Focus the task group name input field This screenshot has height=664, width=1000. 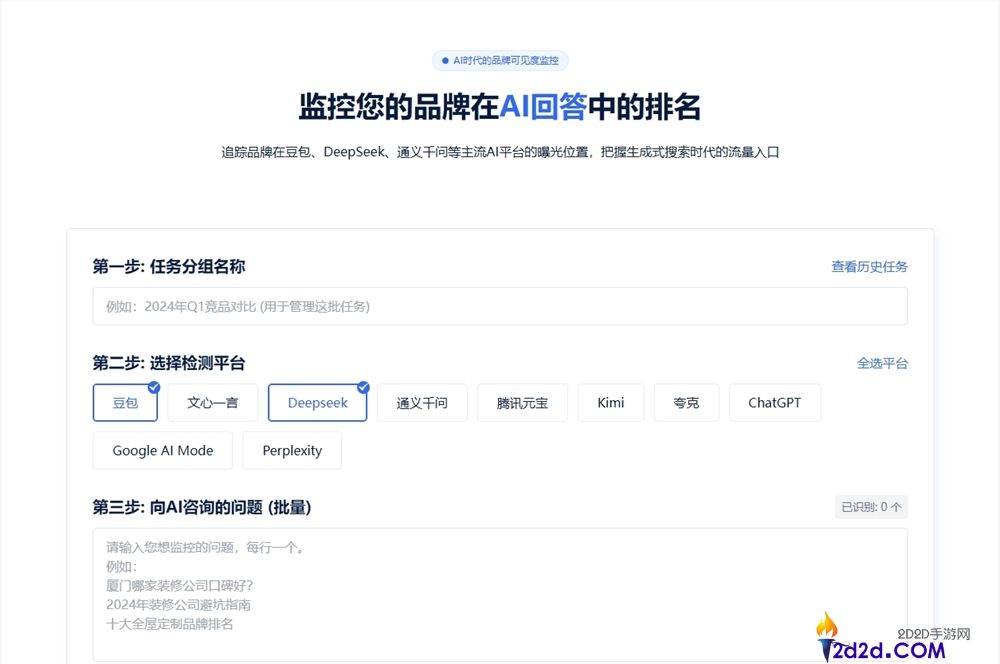[x=500, y=306]
